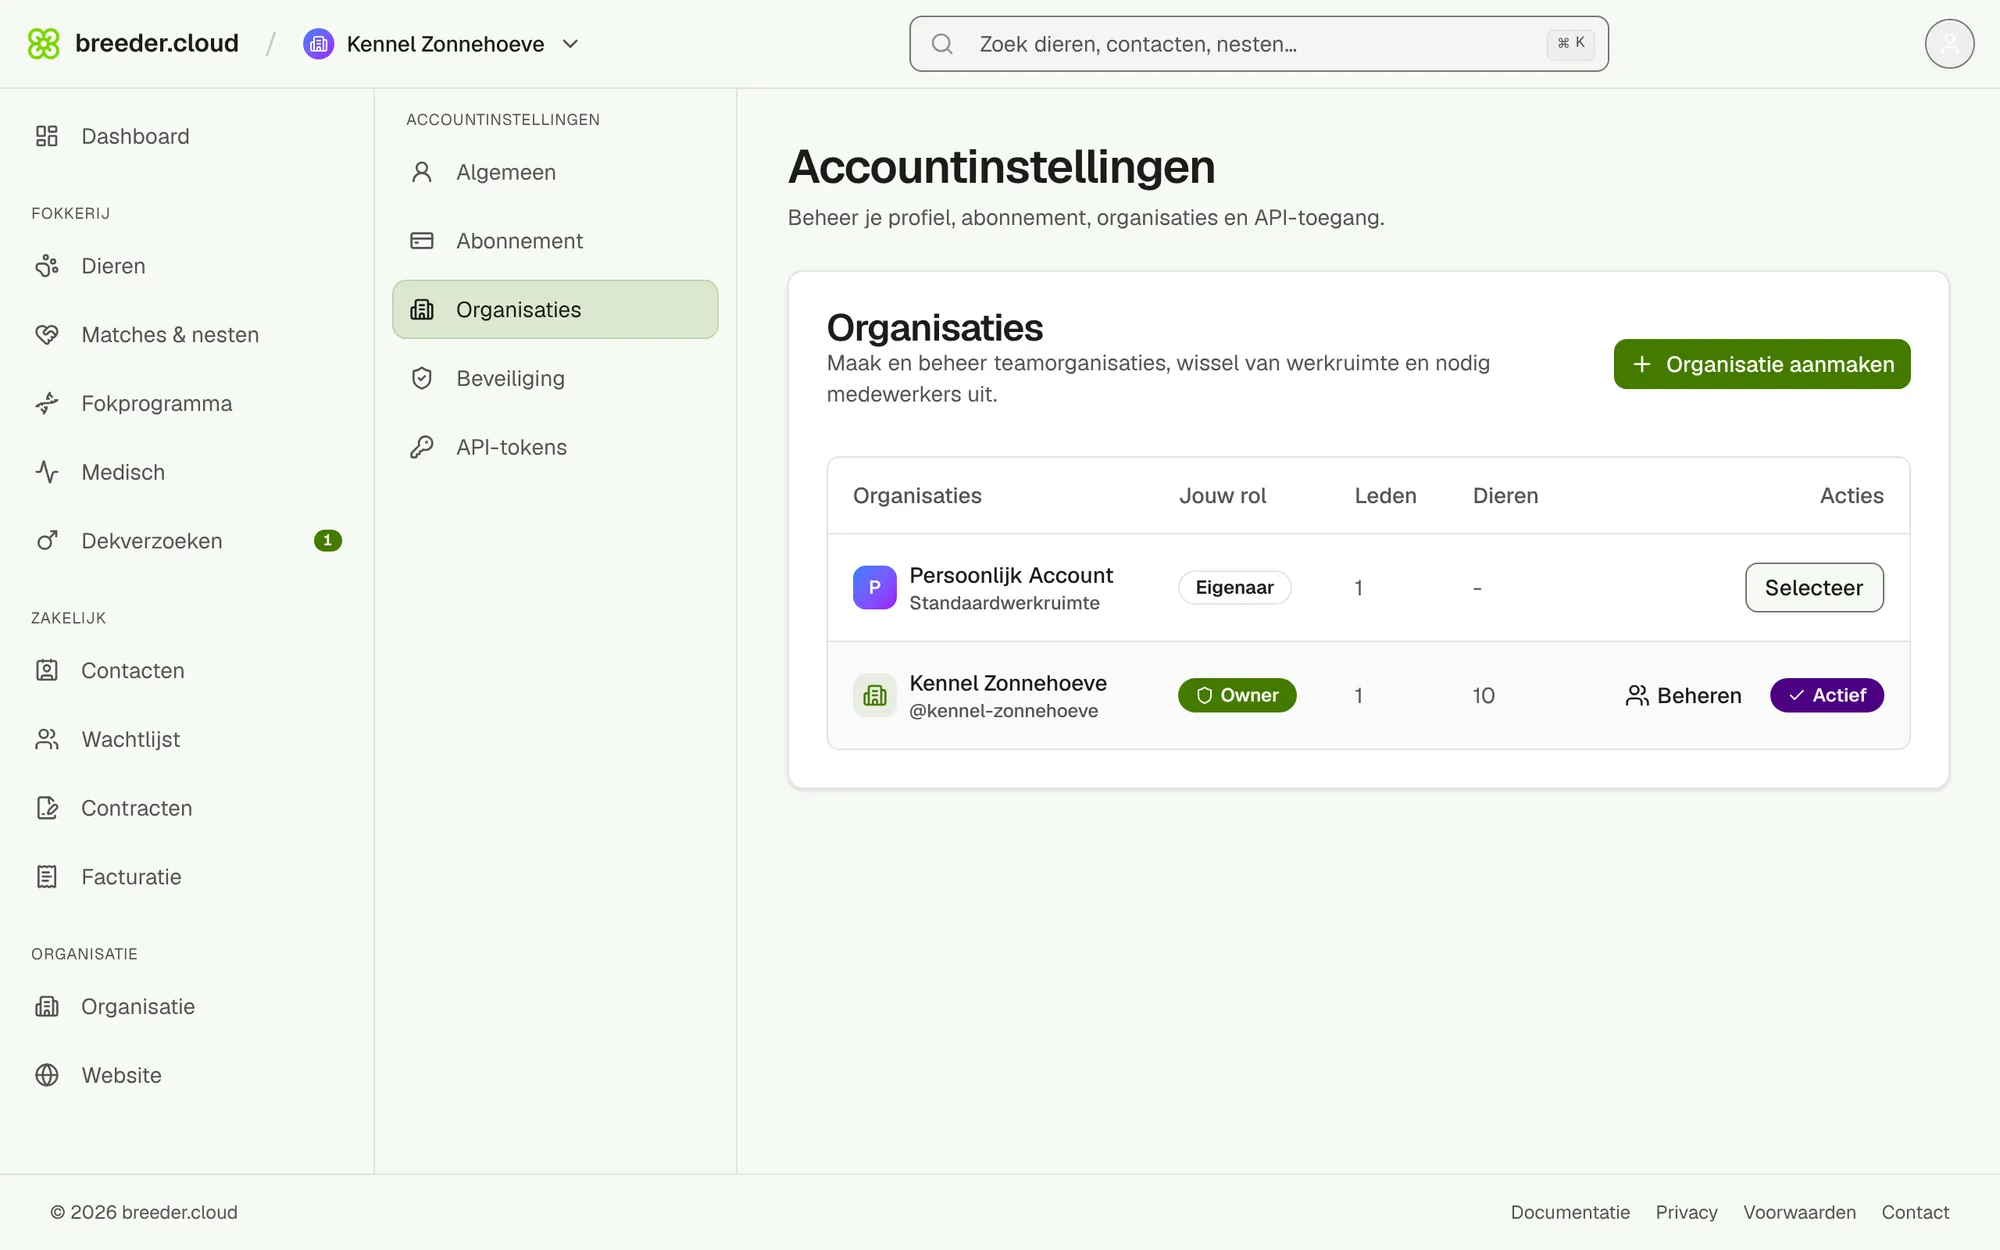Screen dimensions: 2000x1250
Task: Click the Algemeen person icon
Action: (x=422, y=172)
